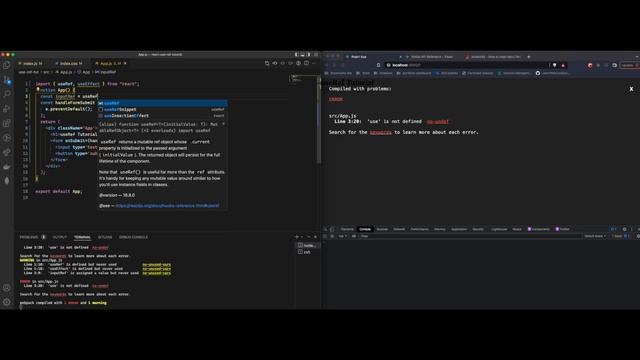The image size is (640, 360).
Task: Open the Search view in VS Code
Action: (x=7, y=94)
